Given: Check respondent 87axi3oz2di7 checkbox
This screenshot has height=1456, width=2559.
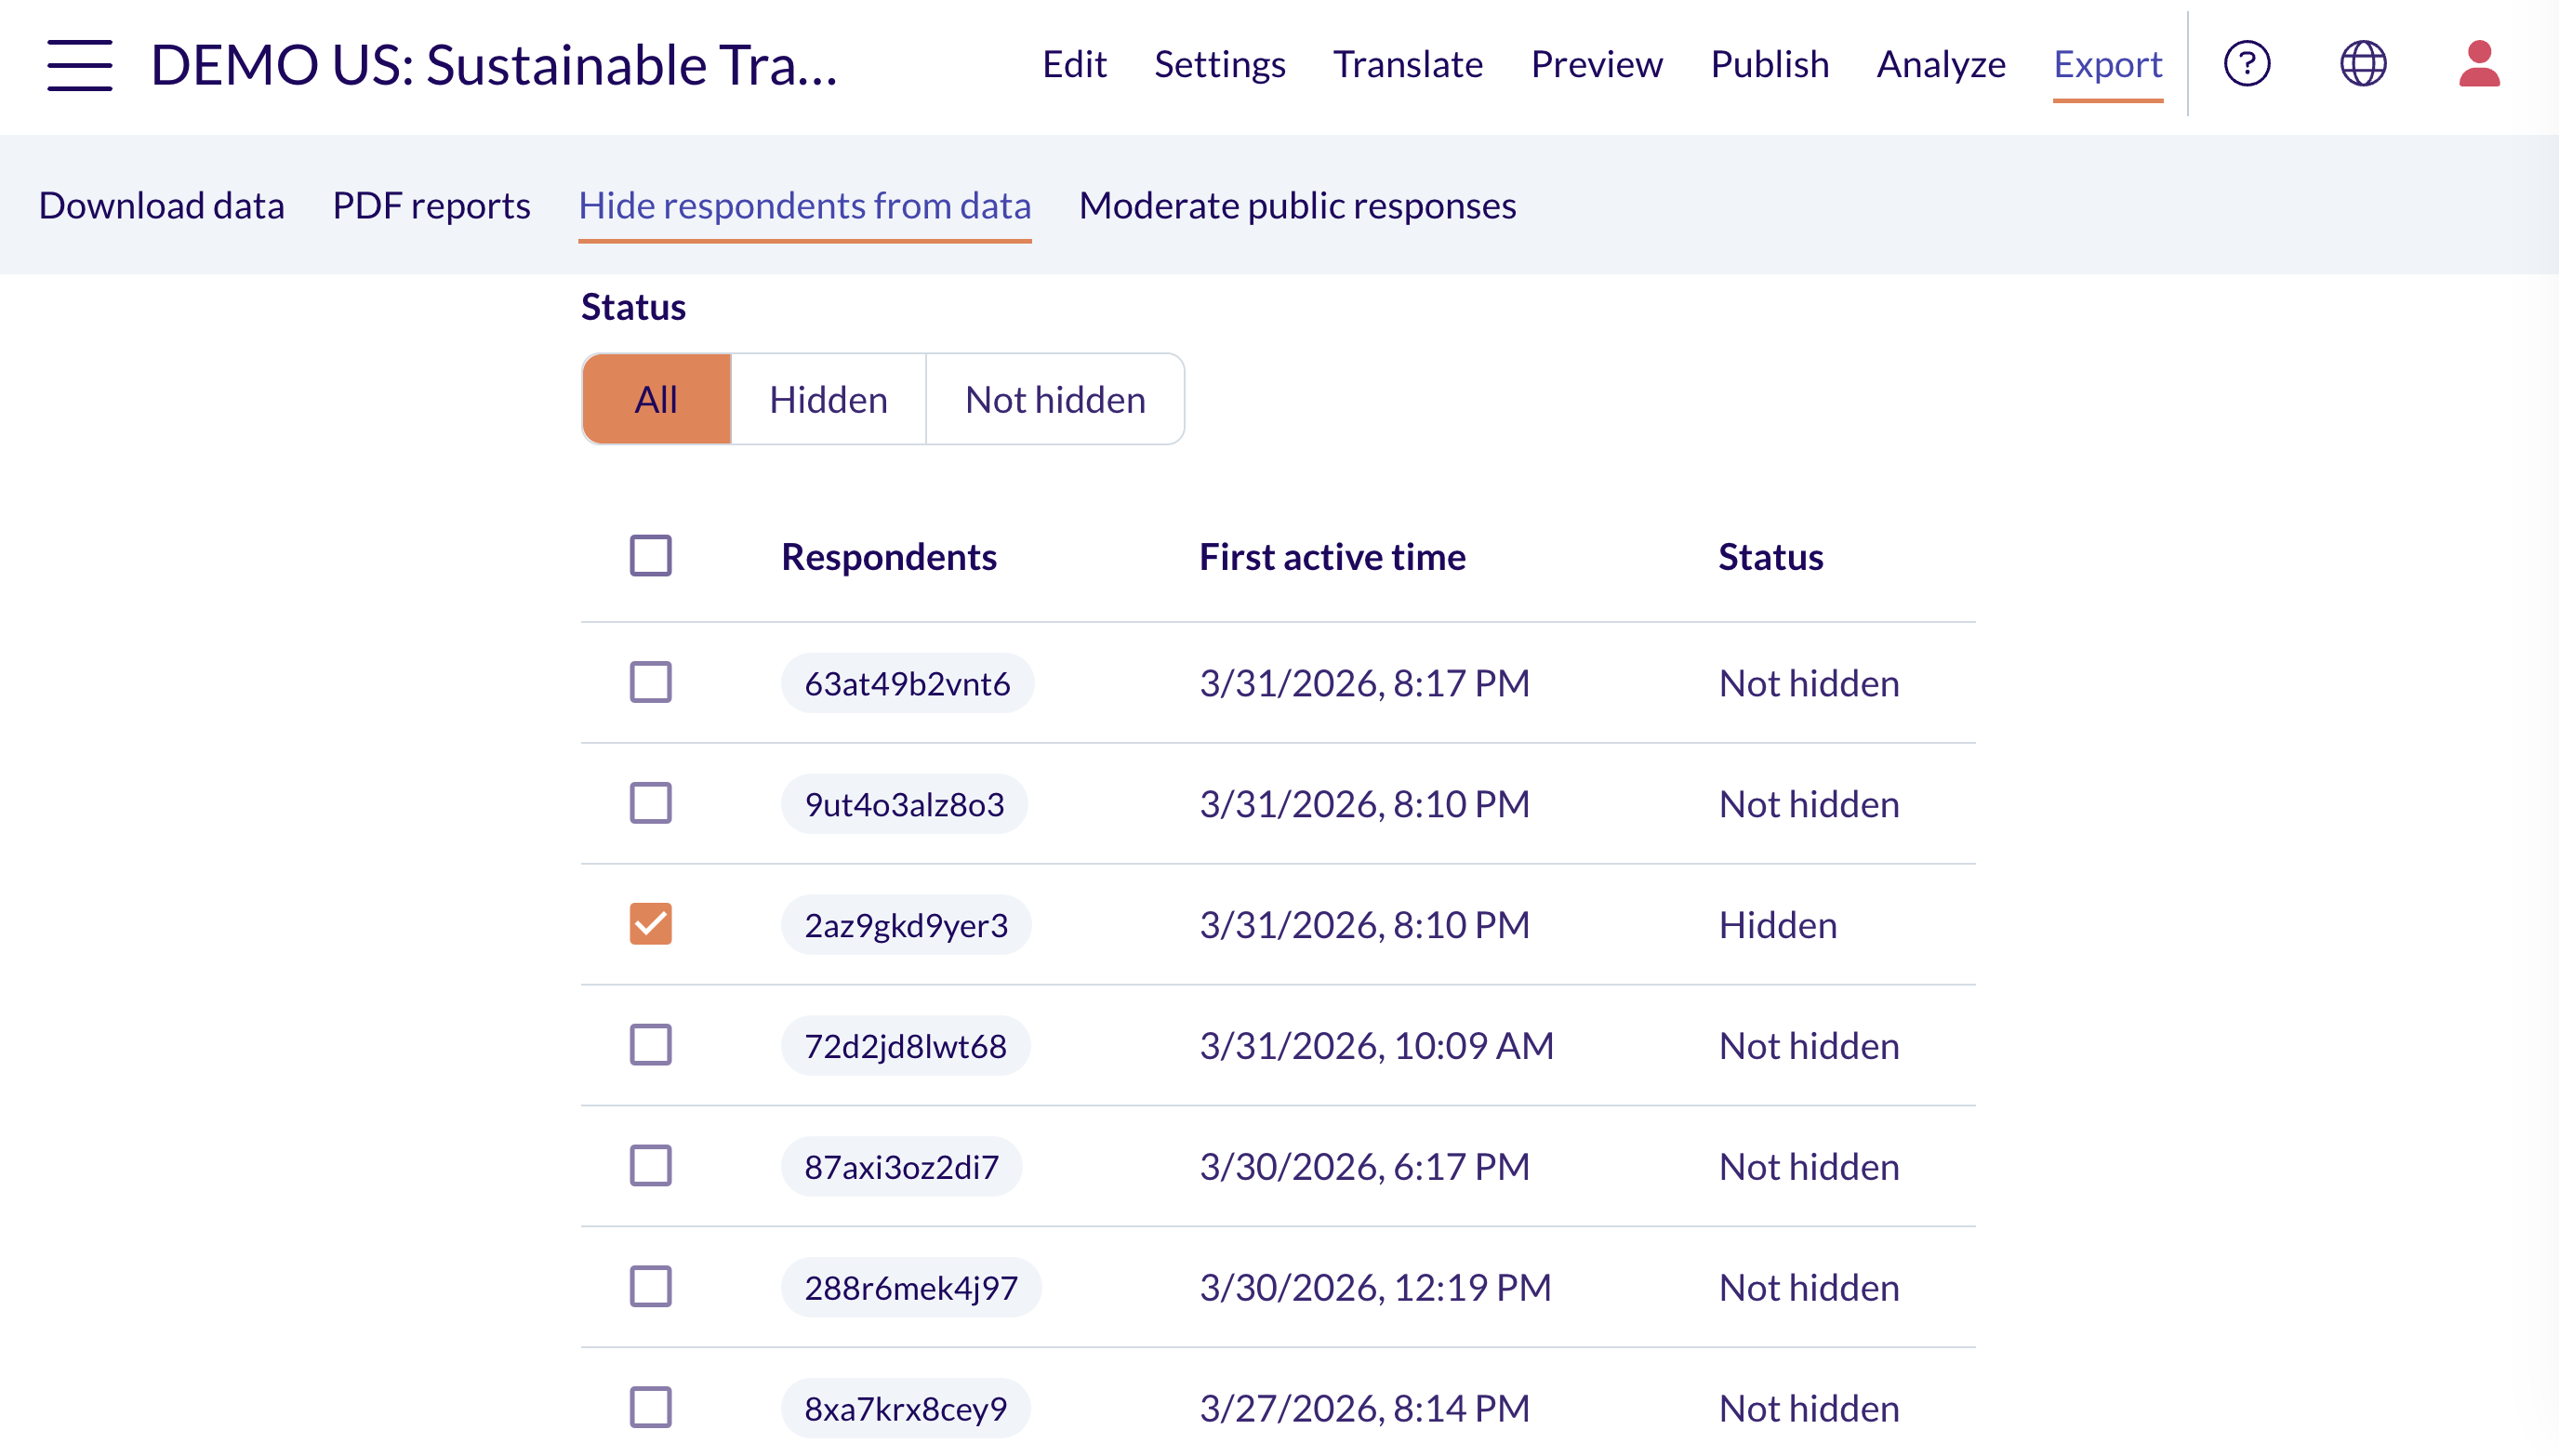Looking at the screenshot, I should [x=651, y=1166].
